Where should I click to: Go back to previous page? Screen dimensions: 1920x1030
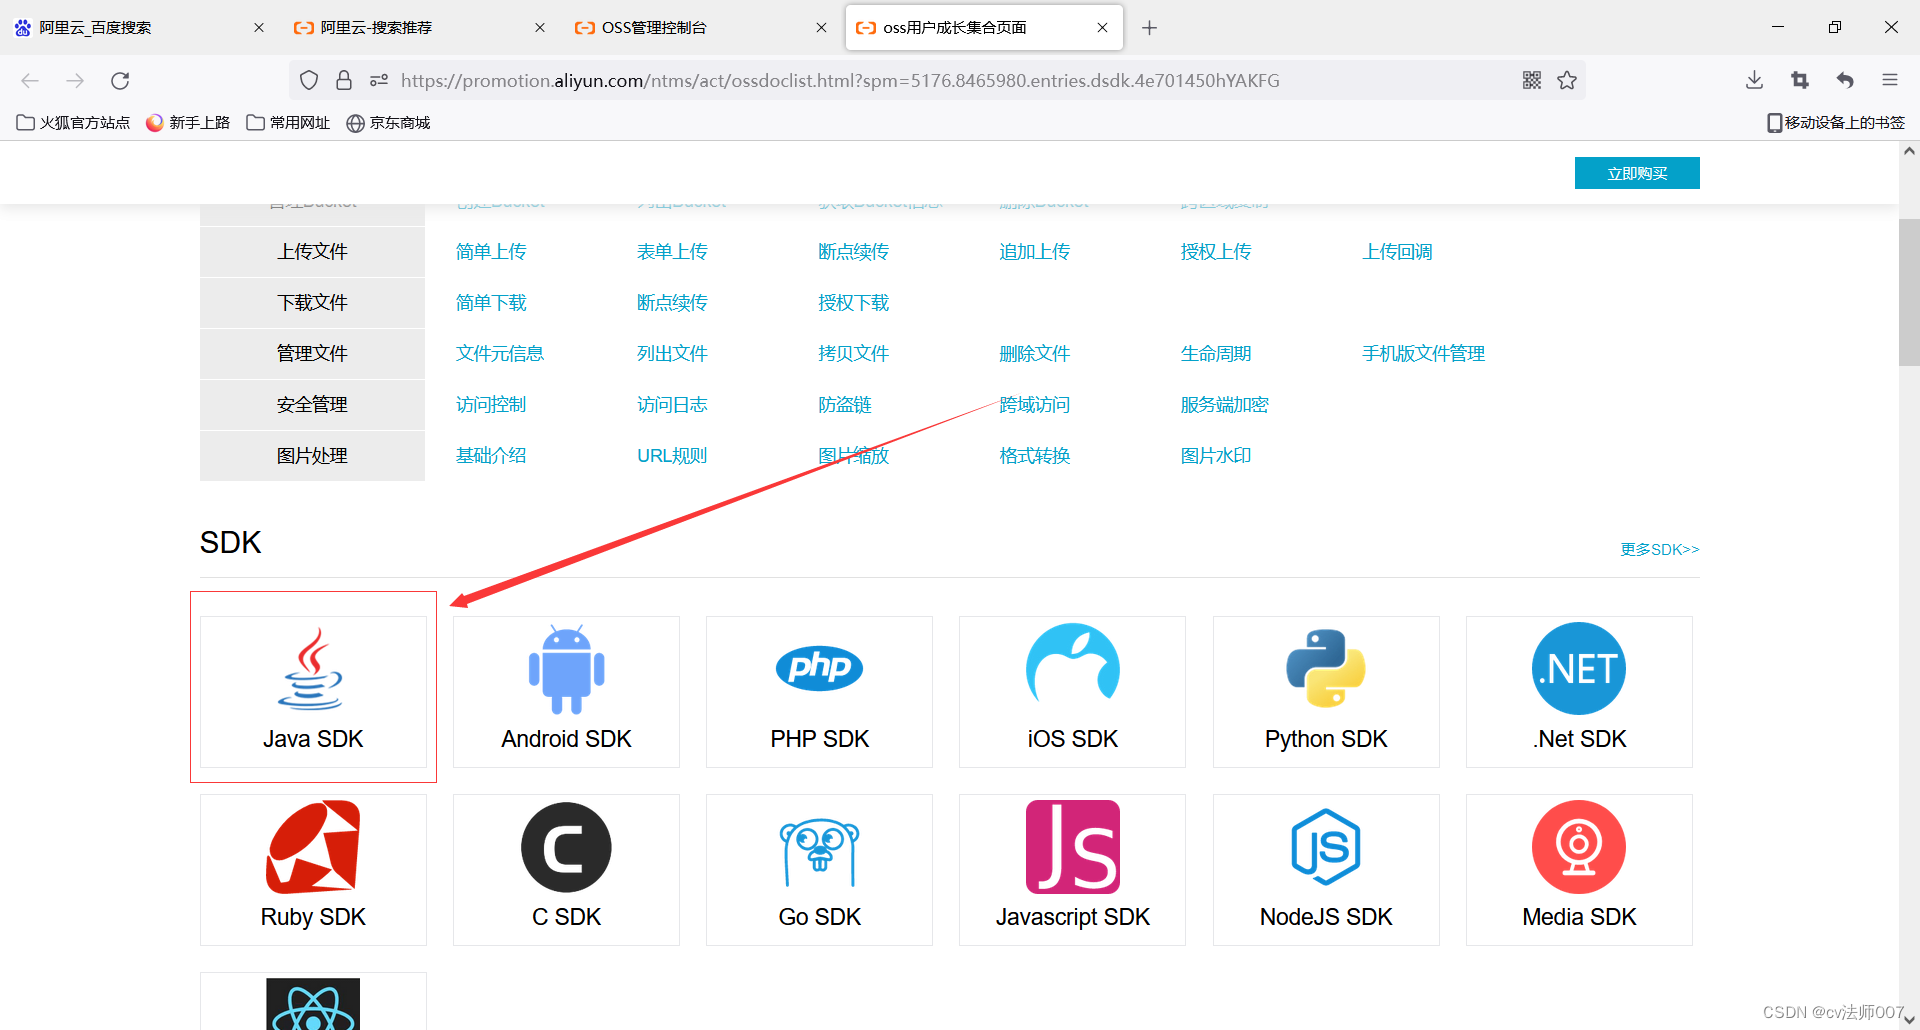coord(30,80)
